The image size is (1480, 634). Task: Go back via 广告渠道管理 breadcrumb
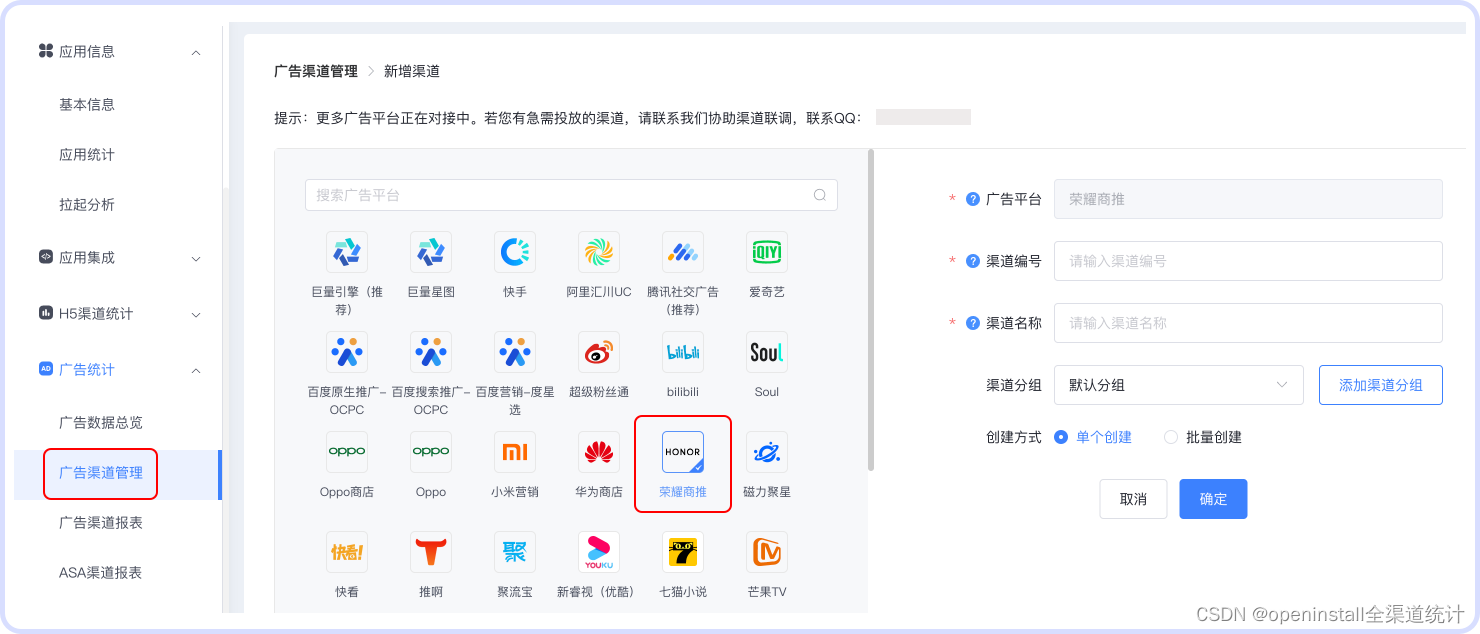[x=316, y=71]
